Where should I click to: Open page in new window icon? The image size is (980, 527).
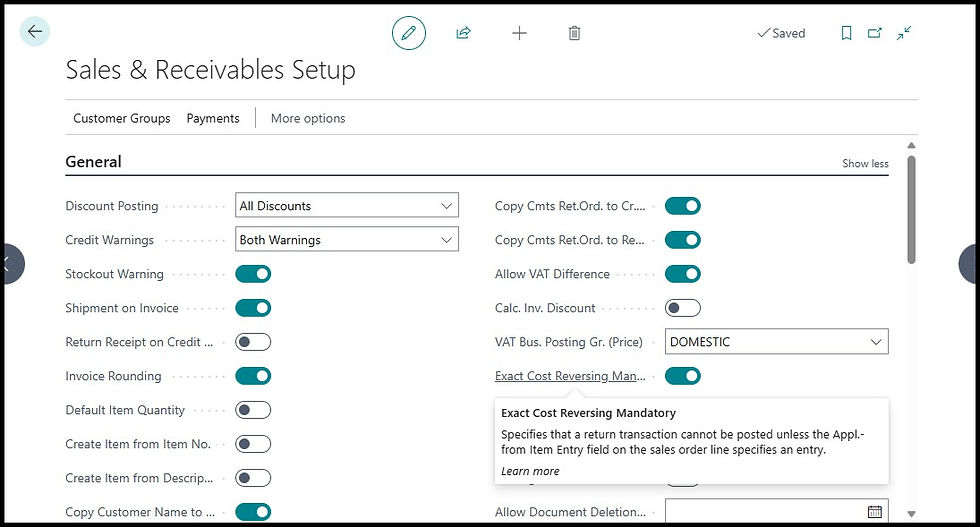(x=874, y=33)
